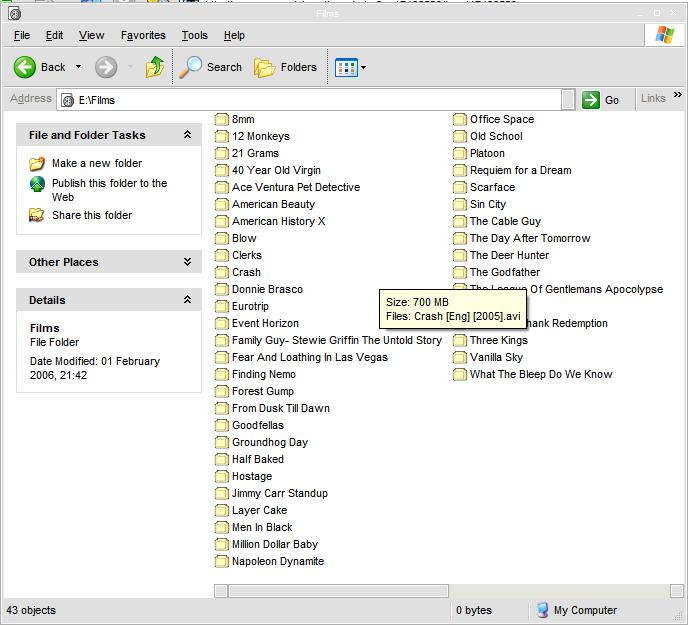Click the horizontal scrollbar left arrow
This screenshot has height=625, width=688.
coord(221,591)
